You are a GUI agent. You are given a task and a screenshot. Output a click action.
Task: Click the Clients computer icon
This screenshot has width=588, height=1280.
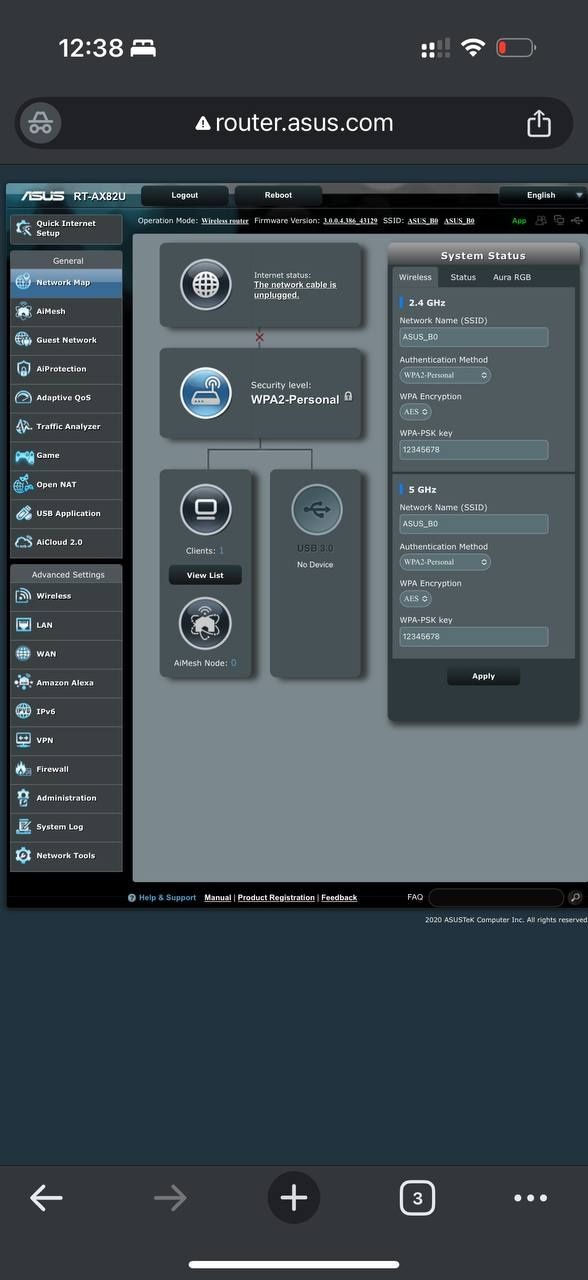click(x=206, y=511)
